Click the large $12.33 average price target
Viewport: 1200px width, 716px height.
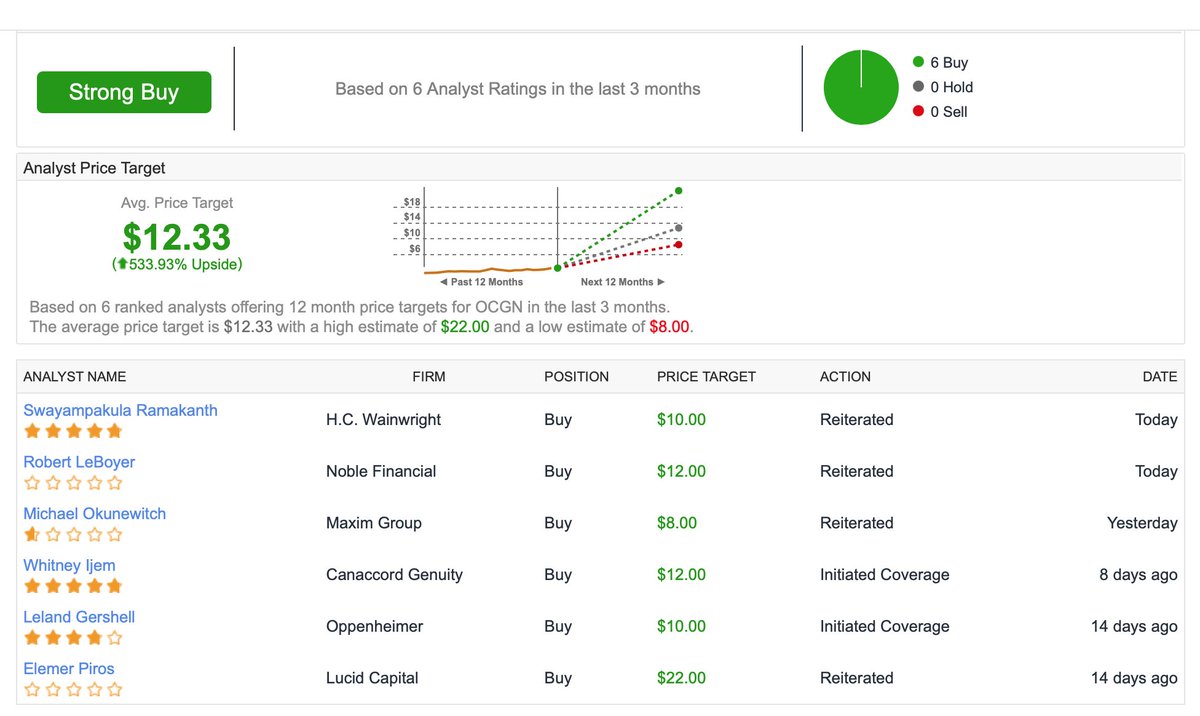[177, 237]
